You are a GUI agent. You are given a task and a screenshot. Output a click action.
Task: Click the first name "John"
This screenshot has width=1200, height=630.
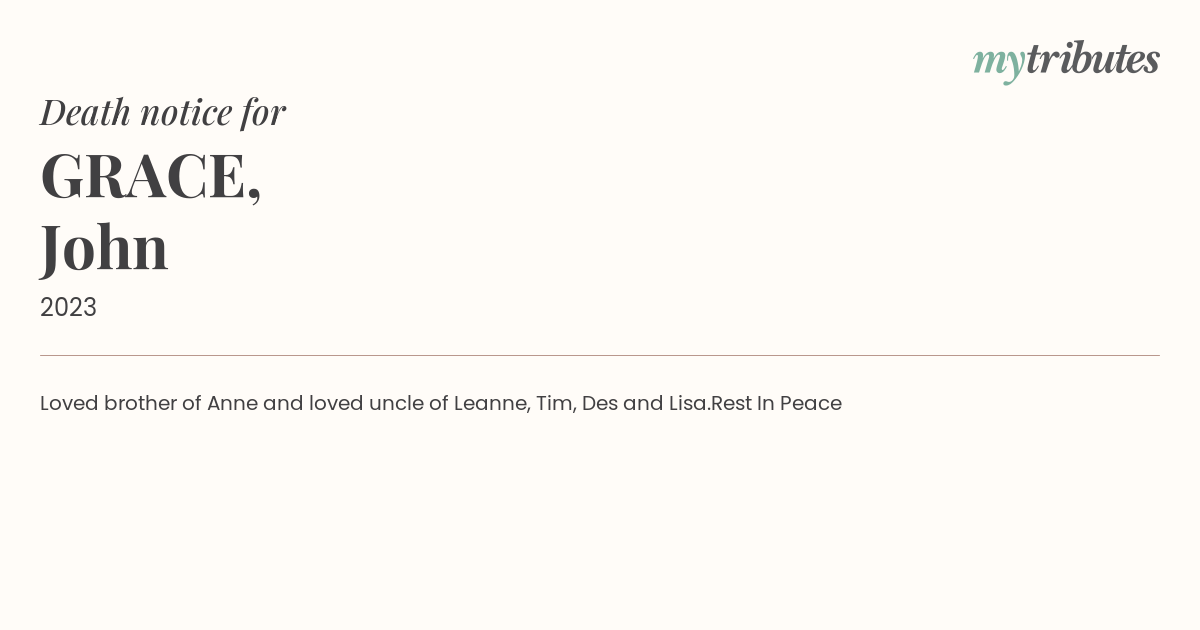pos(104,248)
